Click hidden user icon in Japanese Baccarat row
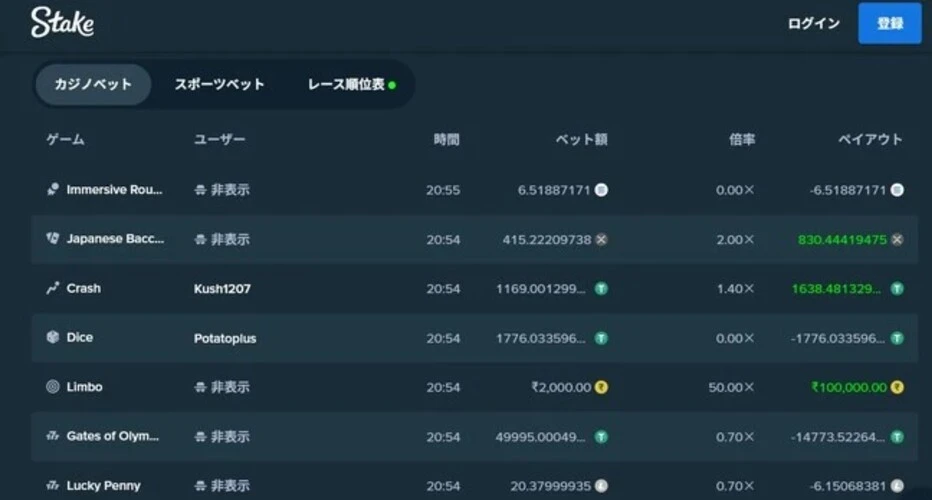The width and height of the screenshot is (932, 500). click(200, 240)
